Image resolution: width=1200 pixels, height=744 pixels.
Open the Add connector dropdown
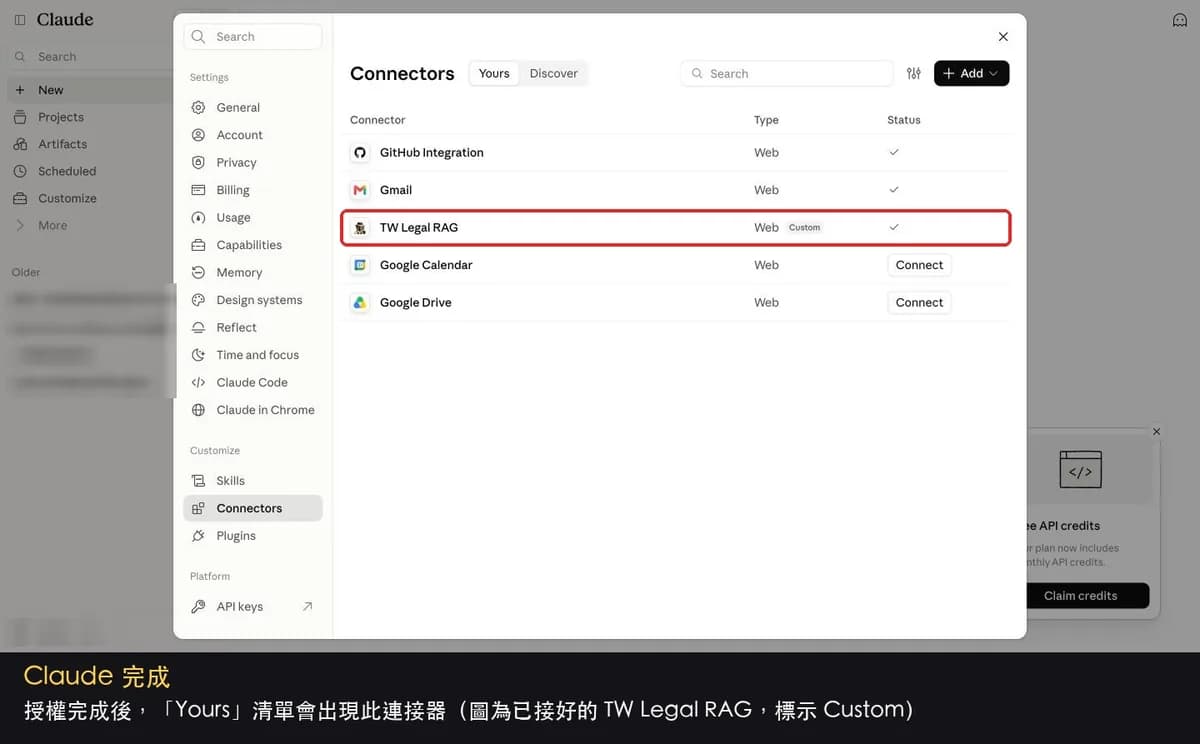tap(971, 73)
